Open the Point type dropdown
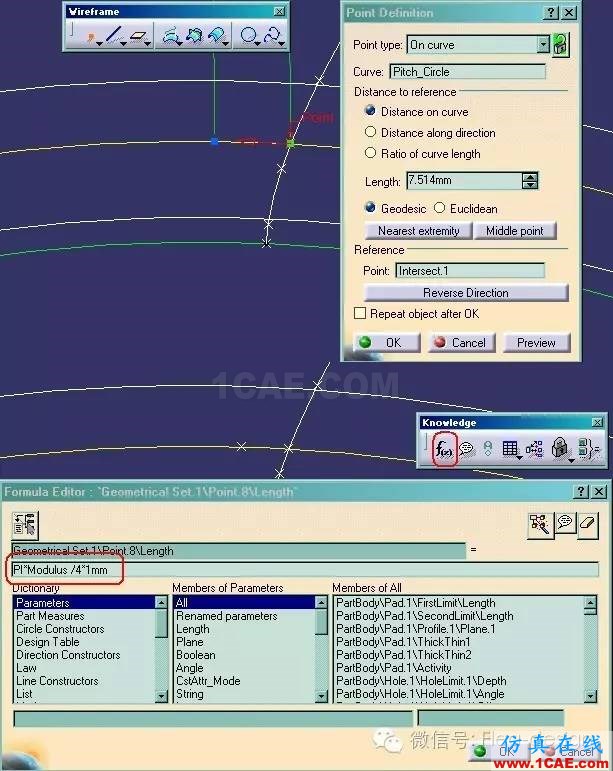This screenshot has height=771, width=613. [x=543, y=44]
